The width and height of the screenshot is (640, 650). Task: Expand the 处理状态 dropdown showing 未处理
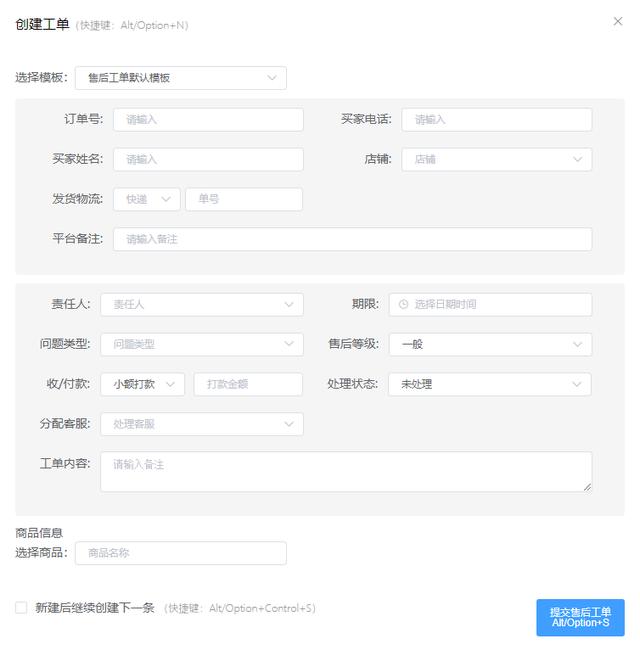coord(490,384)
